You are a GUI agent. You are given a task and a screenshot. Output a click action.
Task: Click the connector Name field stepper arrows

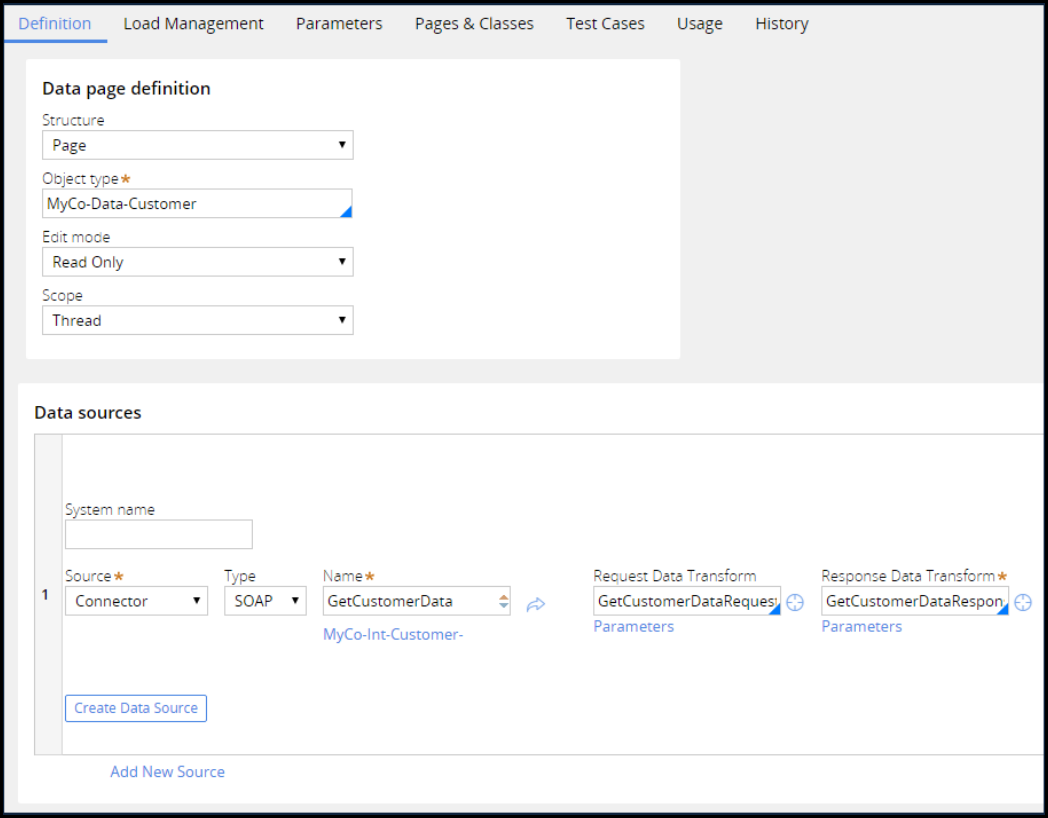503,602
